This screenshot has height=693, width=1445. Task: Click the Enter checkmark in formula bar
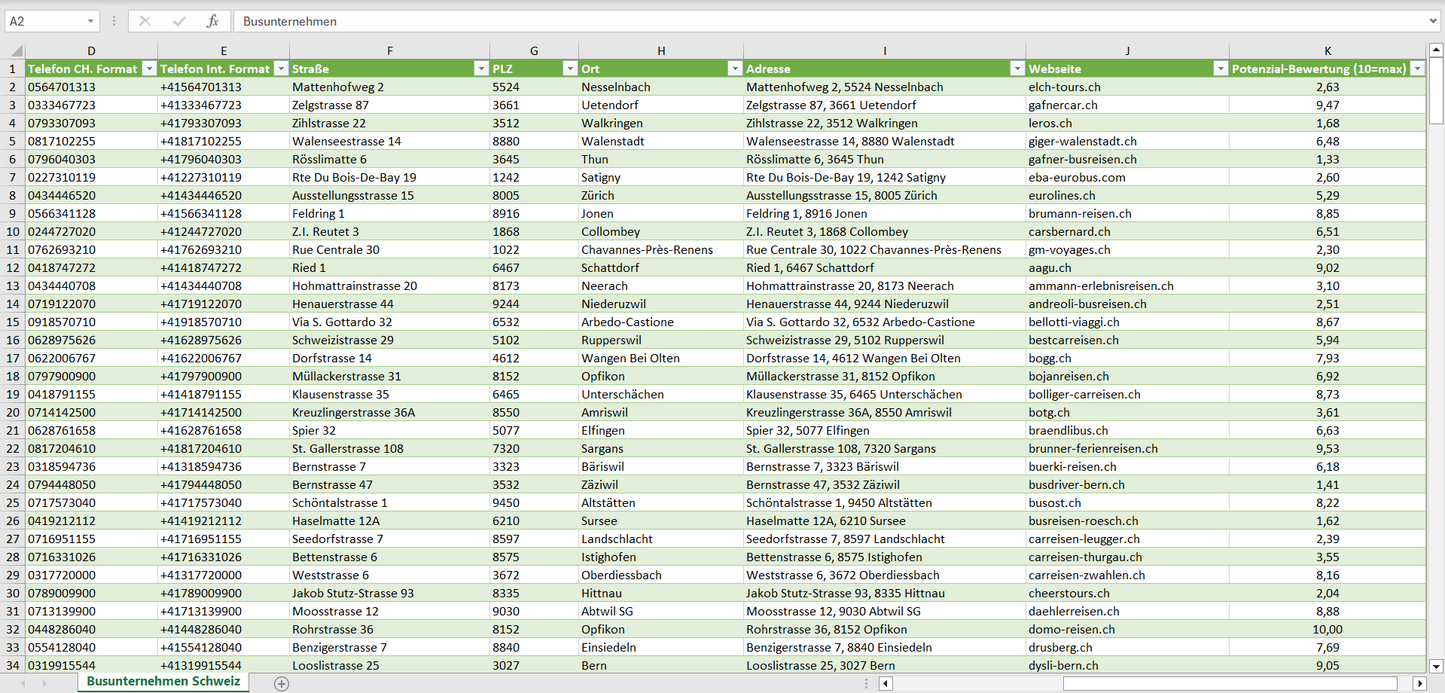click(x=179, y=21)
